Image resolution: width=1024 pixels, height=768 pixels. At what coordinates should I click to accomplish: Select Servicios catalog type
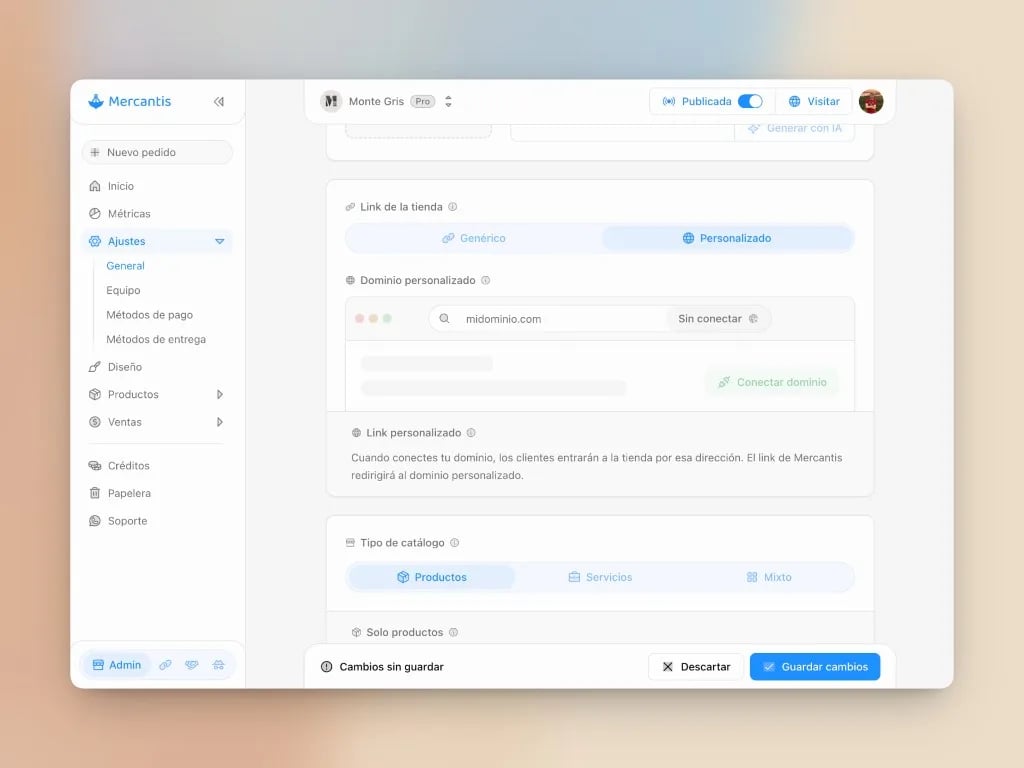click(600, 577)
